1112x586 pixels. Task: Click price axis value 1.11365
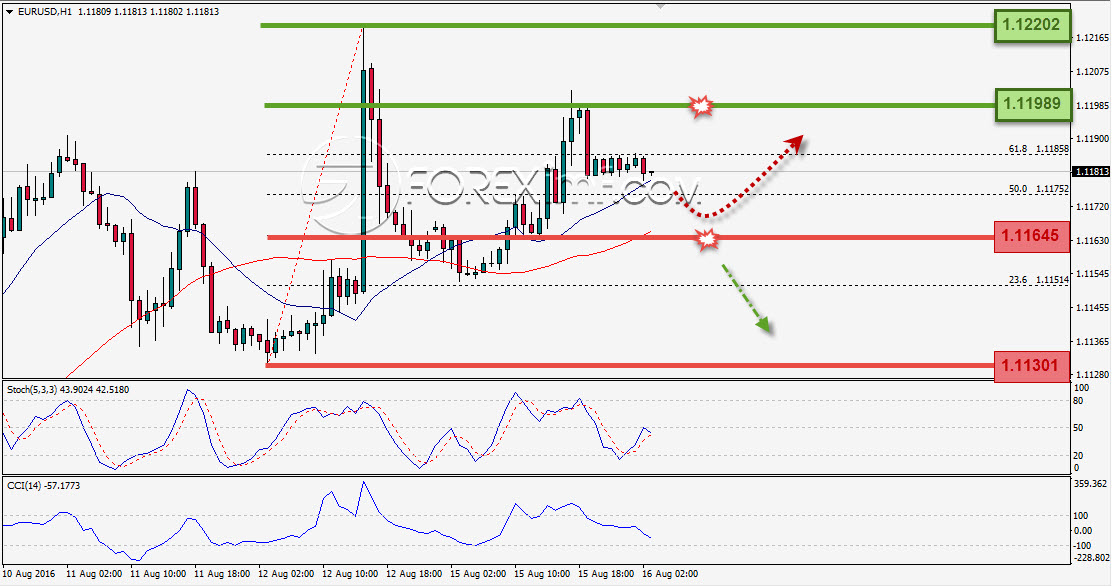(x=1092, y=342)
